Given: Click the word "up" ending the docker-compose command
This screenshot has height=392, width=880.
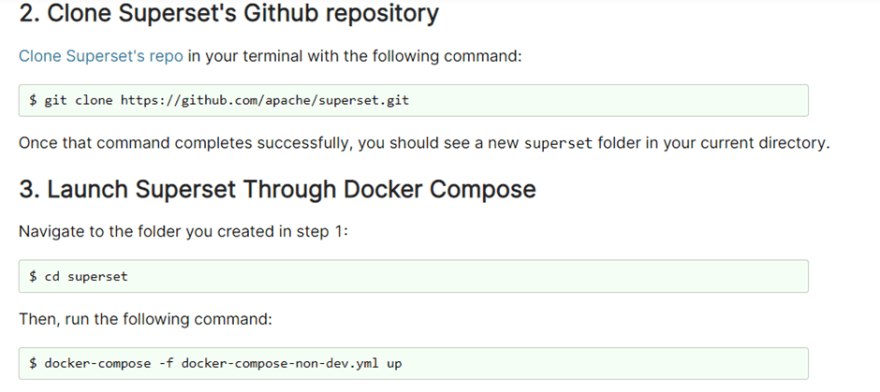Looking at the screenshot, I should [x=395, y=364].
